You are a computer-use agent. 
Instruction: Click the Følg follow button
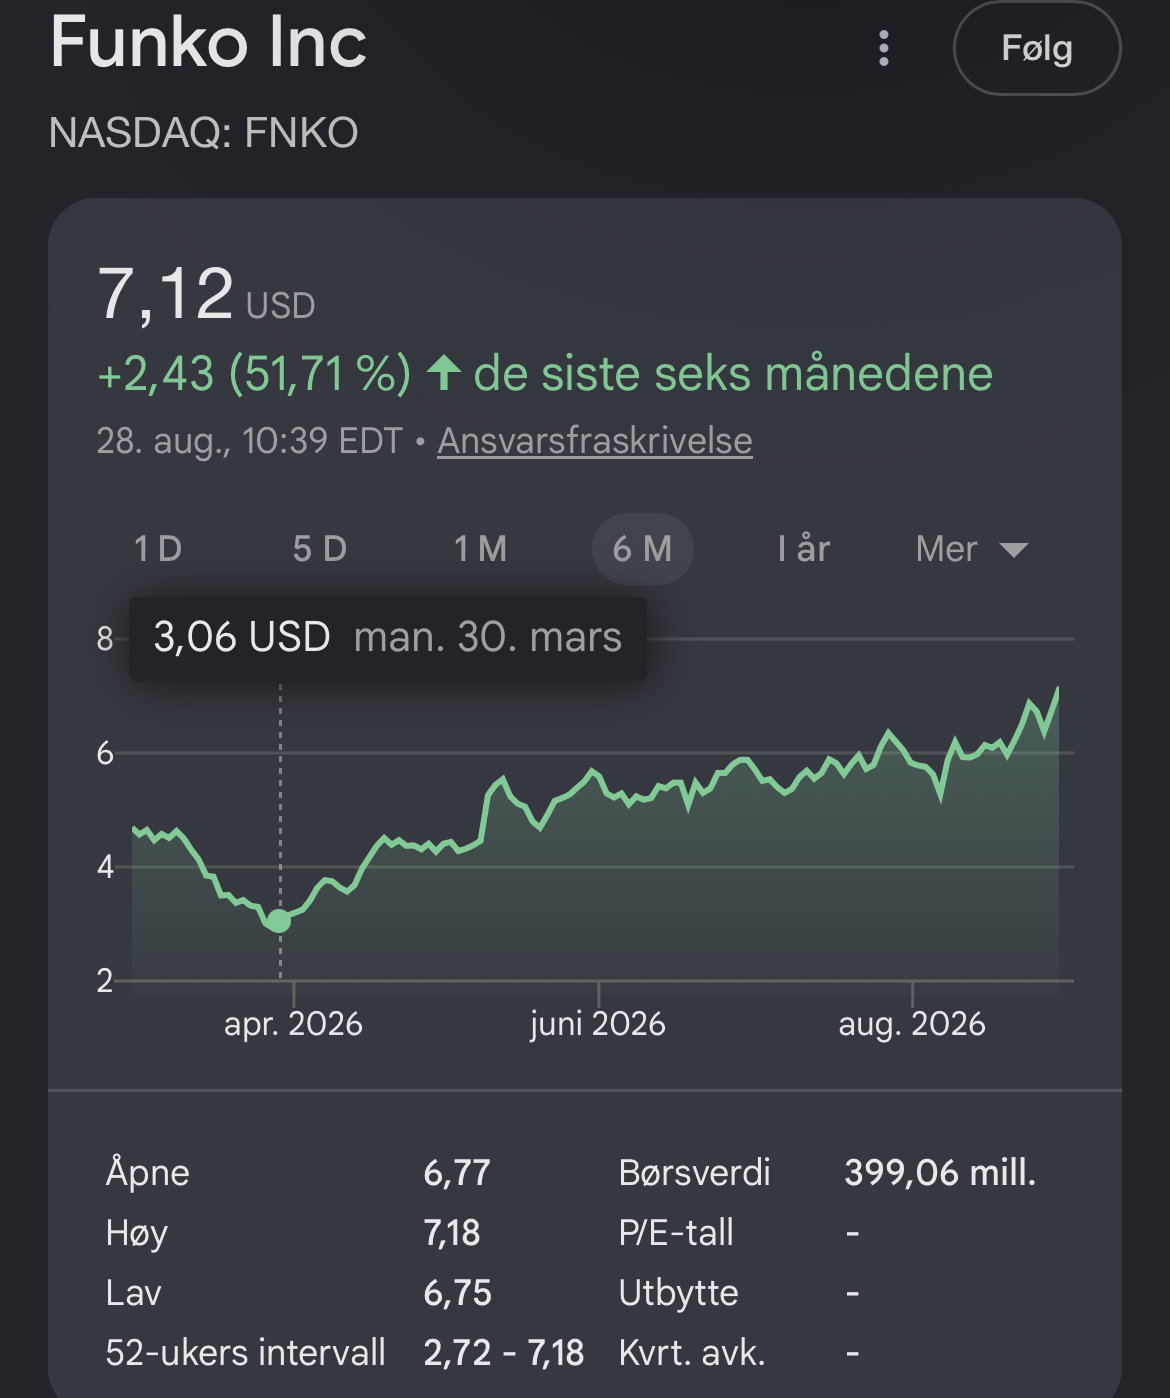click(x=1037, y=48)
